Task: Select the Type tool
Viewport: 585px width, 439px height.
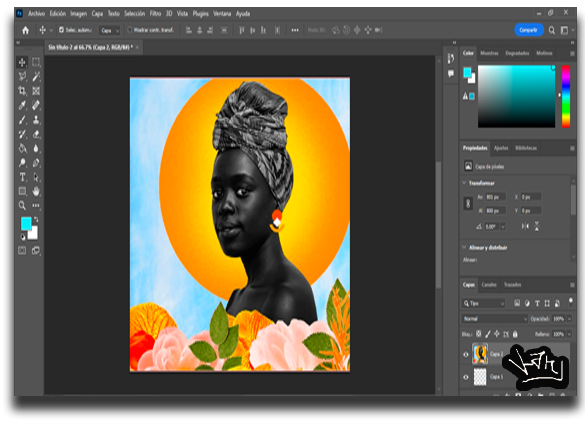Action: [x=22, y=177]
